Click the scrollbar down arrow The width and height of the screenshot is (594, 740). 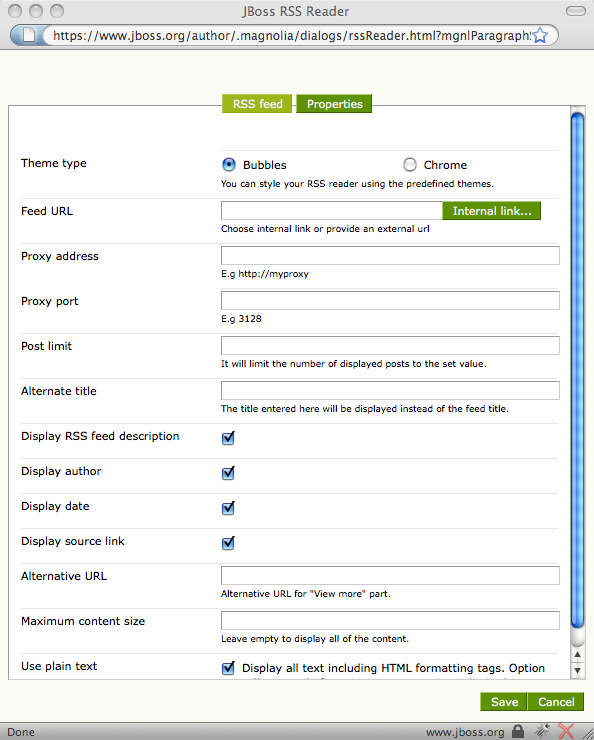click(x=577, y=670)
